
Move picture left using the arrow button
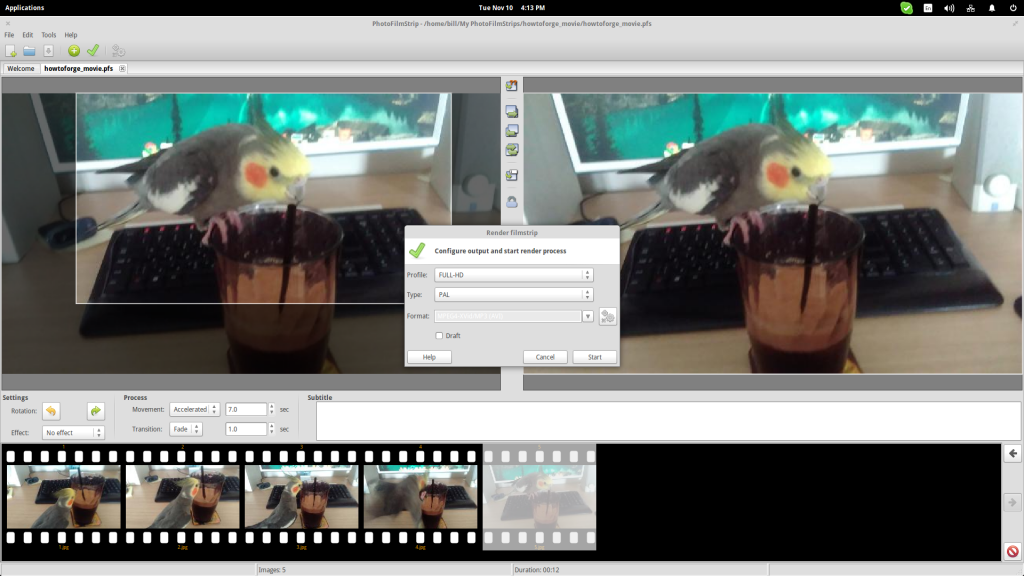[1012, 454]
